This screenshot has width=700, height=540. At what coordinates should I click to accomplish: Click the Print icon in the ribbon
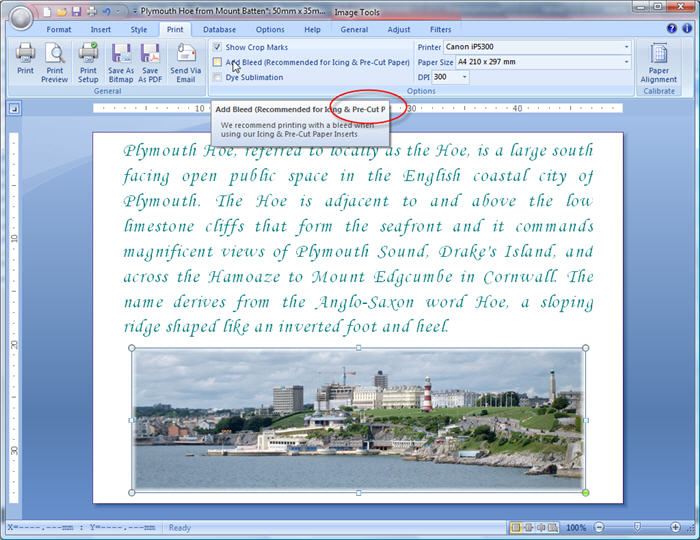click(x=25, y=60)
